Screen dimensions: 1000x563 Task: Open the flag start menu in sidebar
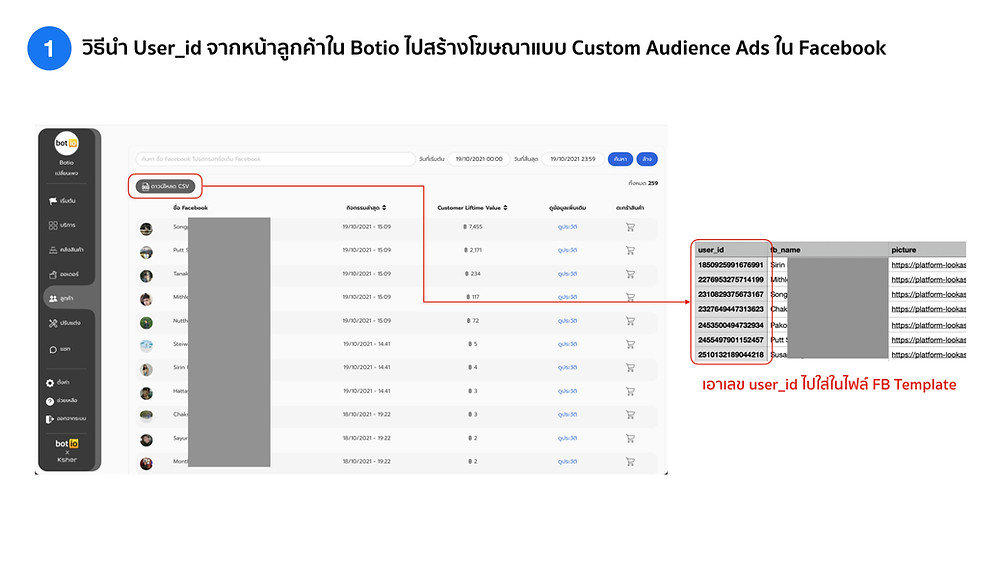[53, 201]
